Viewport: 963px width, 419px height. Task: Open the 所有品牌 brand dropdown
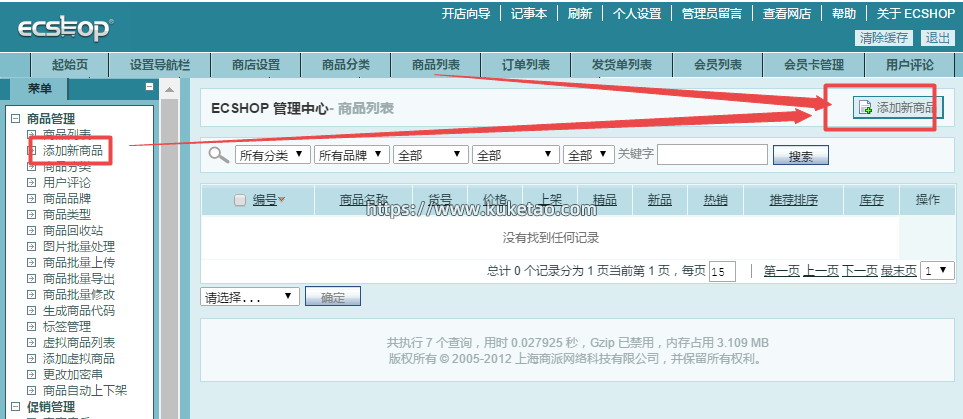point(351,155)
